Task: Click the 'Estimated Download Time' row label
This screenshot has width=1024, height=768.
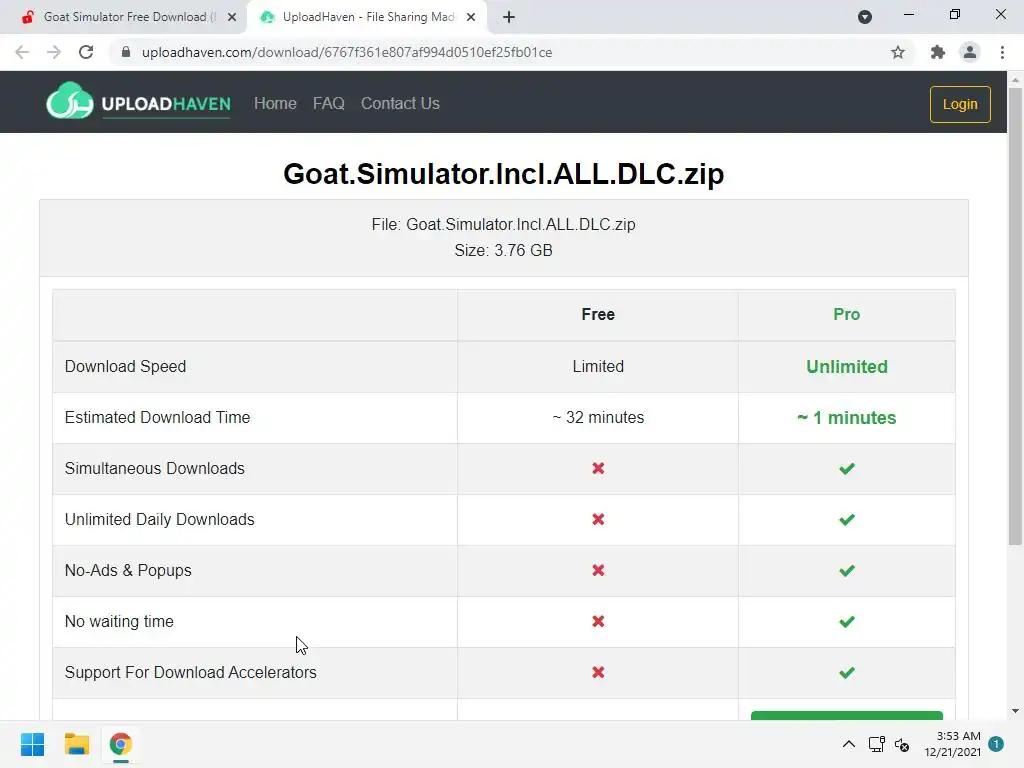Action: [x=157, y=417]
